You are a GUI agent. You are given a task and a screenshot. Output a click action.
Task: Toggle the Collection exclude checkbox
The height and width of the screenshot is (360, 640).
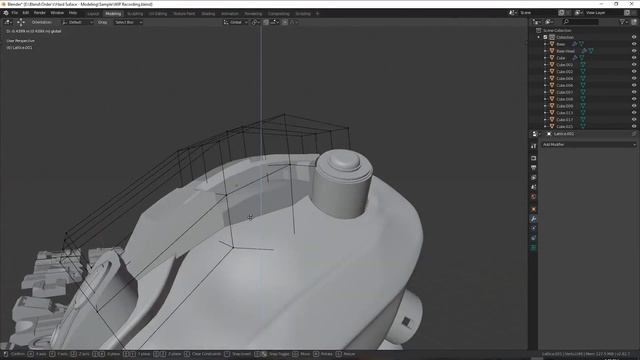545,37
